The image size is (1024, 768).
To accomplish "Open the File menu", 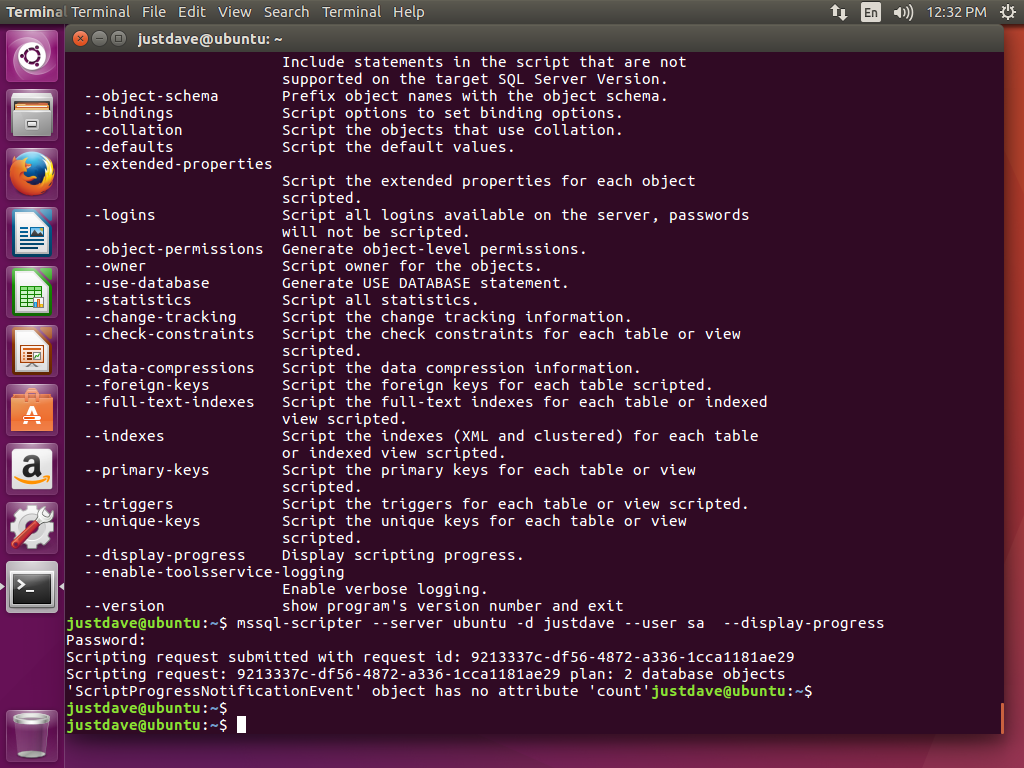I will tap(154, 12).
